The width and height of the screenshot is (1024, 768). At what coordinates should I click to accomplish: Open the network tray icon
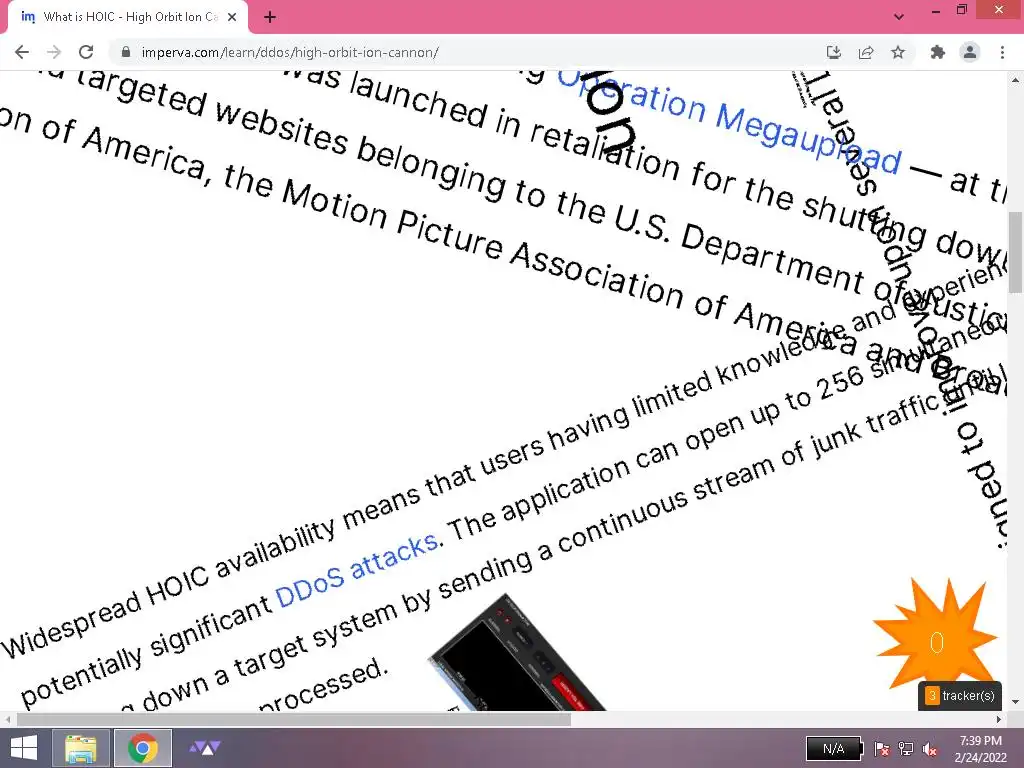(906, 749)
